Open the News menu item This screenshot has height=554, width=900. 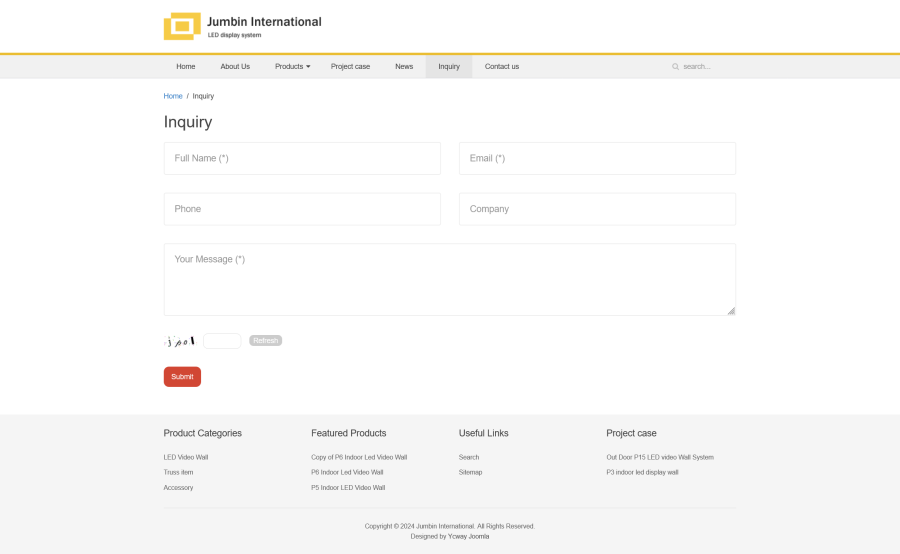point(404,67)
